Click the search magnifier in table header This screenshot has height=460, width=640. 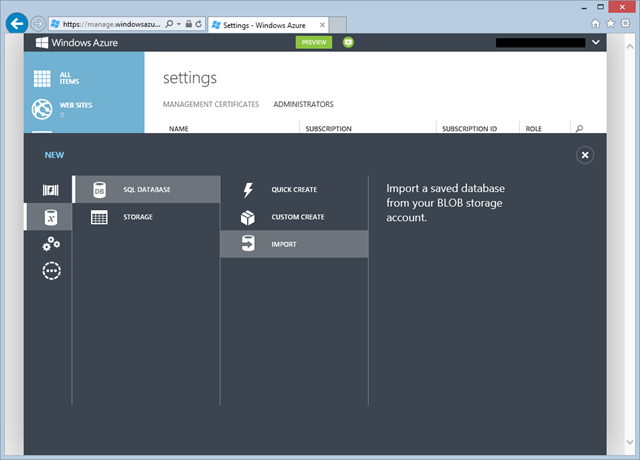(579, 129)
